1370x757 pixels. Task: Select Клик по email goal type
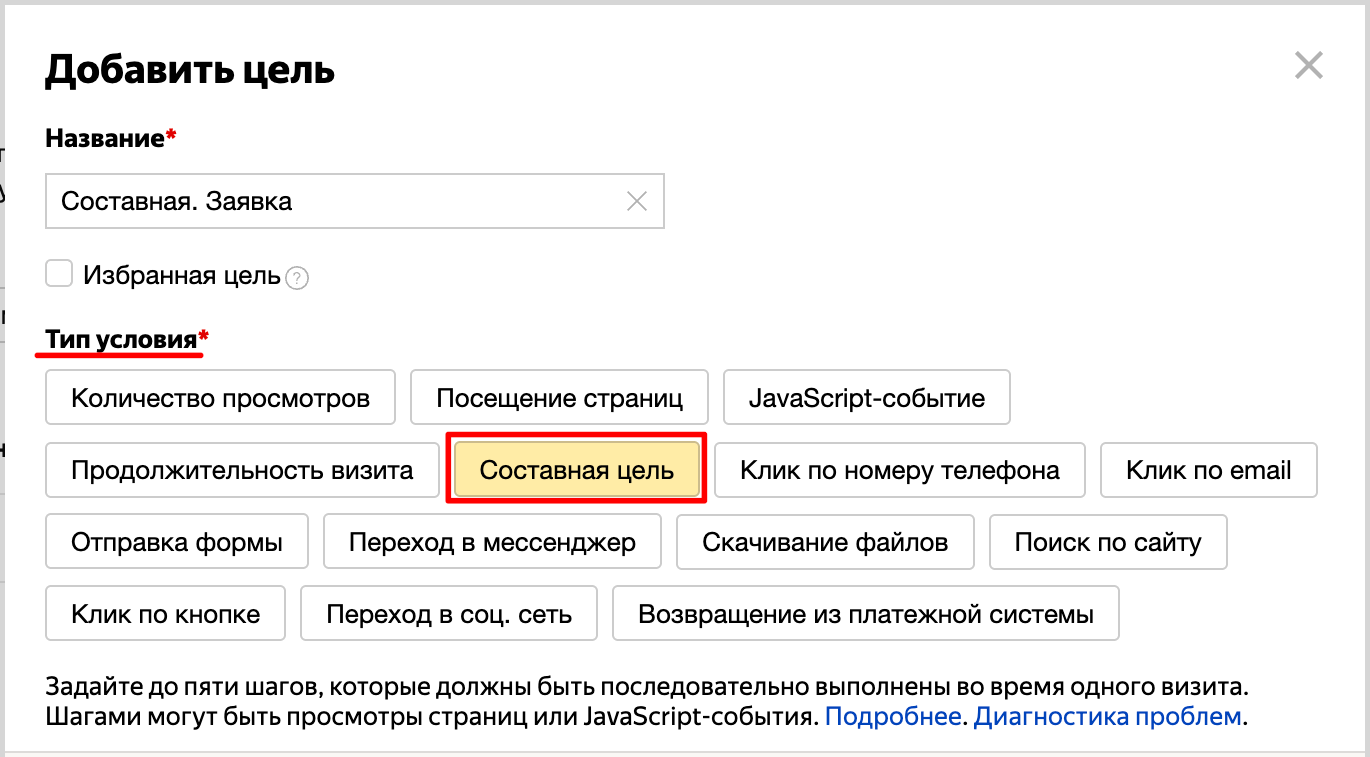1208,470
